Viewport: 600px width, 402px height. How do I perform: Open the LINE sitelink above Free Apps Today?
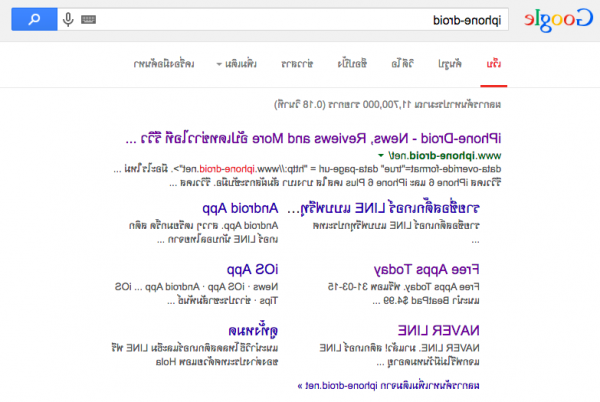400,209
